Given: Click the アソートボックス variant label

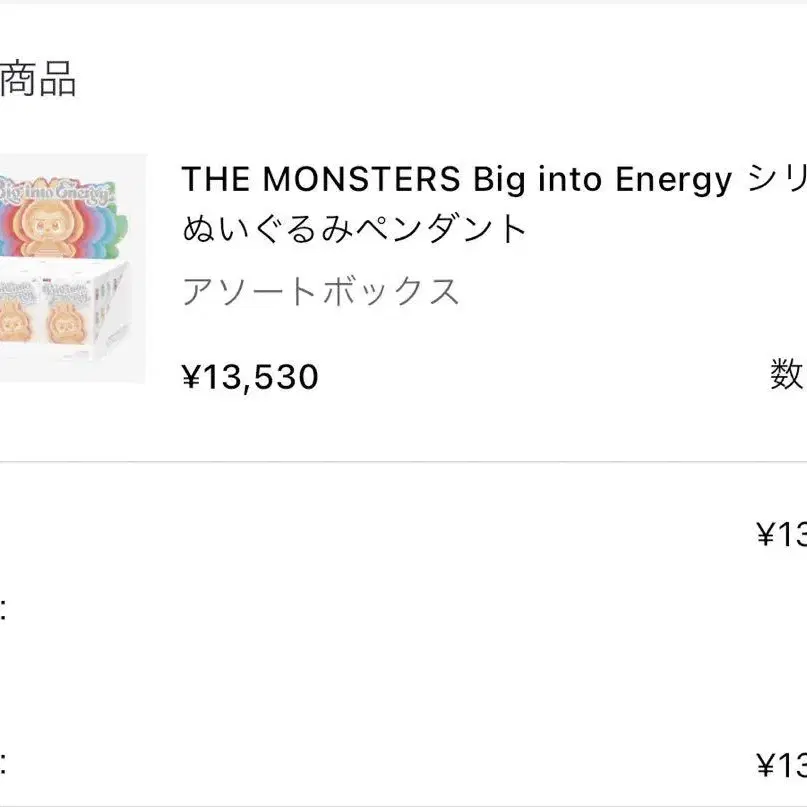Looking at the screenshot, I should (320, 292).
